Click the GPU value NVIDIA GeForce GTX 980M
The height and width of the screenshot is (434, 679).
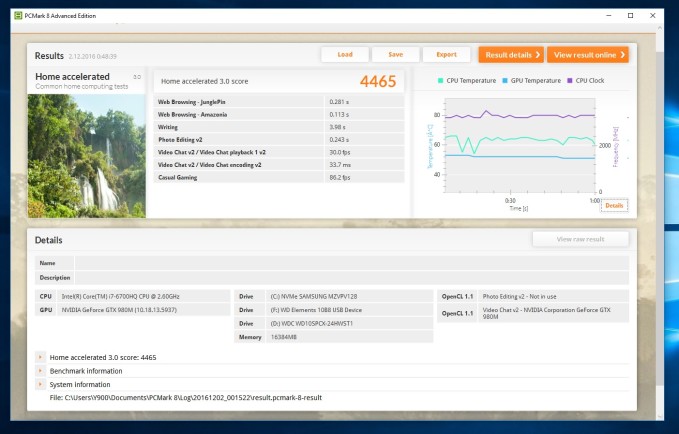pyautogui.click(x=119, y=310)
